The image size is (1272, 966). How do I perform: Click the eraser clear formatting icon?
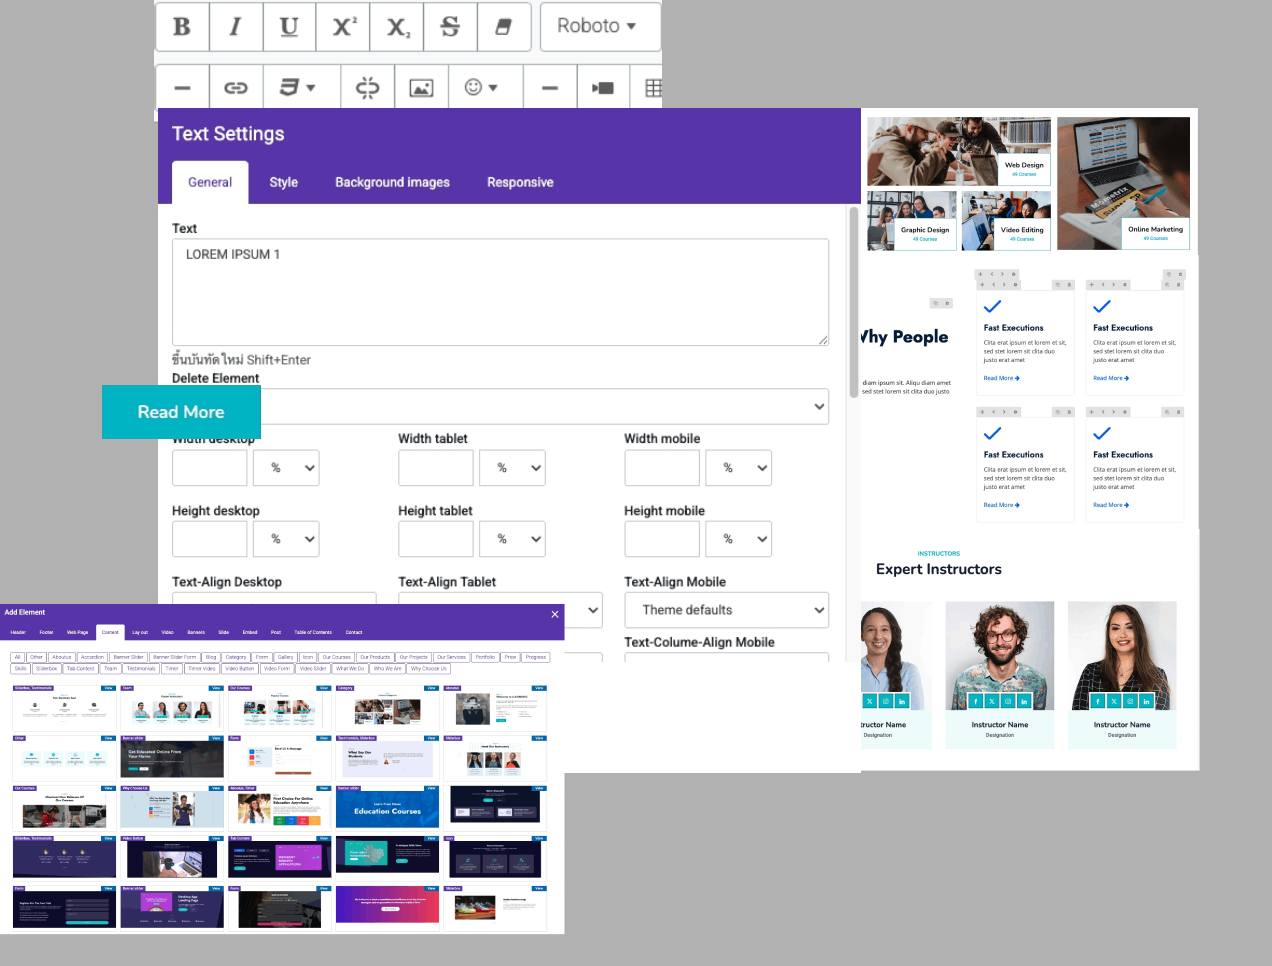pos(504,26)
